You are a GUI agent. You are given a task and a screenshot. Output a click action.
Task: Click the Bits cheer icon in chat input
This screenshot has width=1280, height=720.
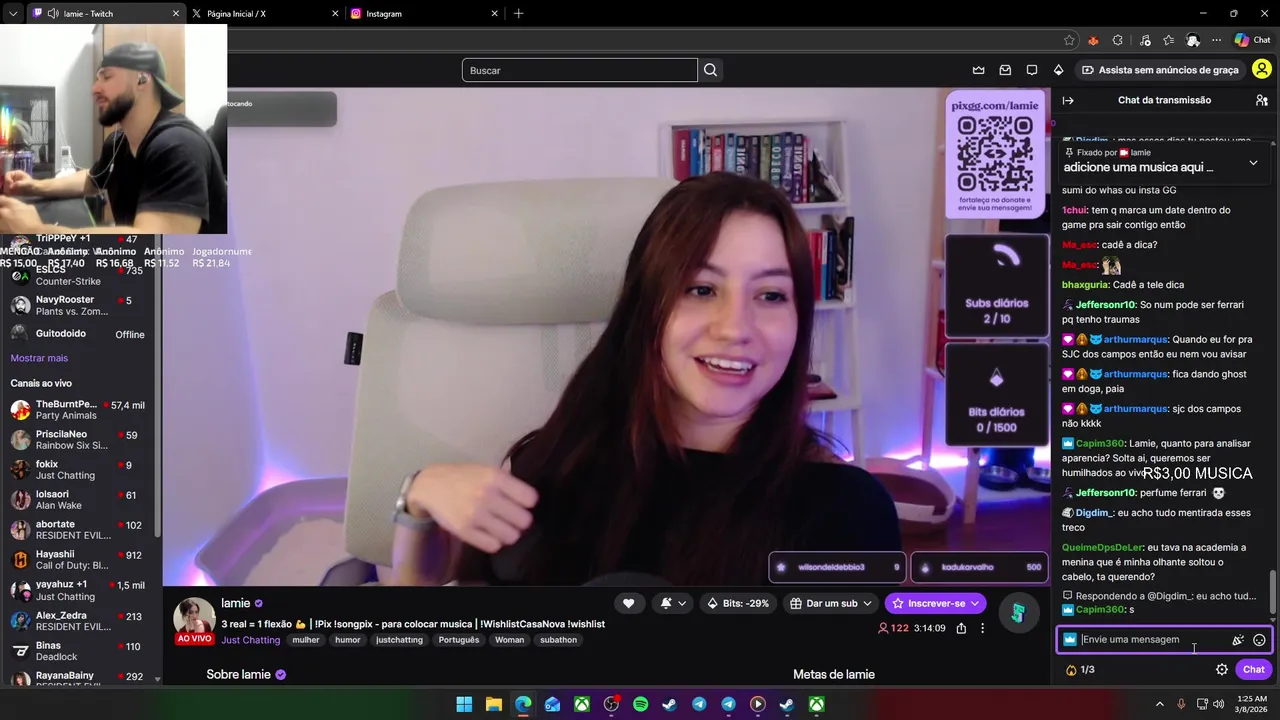pos(1238,640)
